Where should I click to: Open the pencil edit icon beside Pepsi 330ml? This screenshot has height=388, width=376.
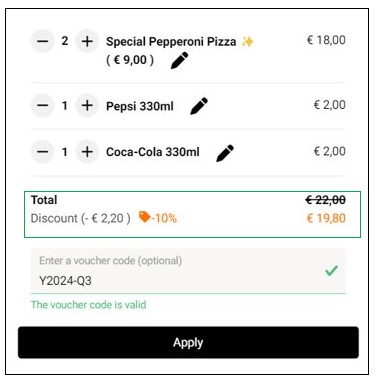(199, 106)
